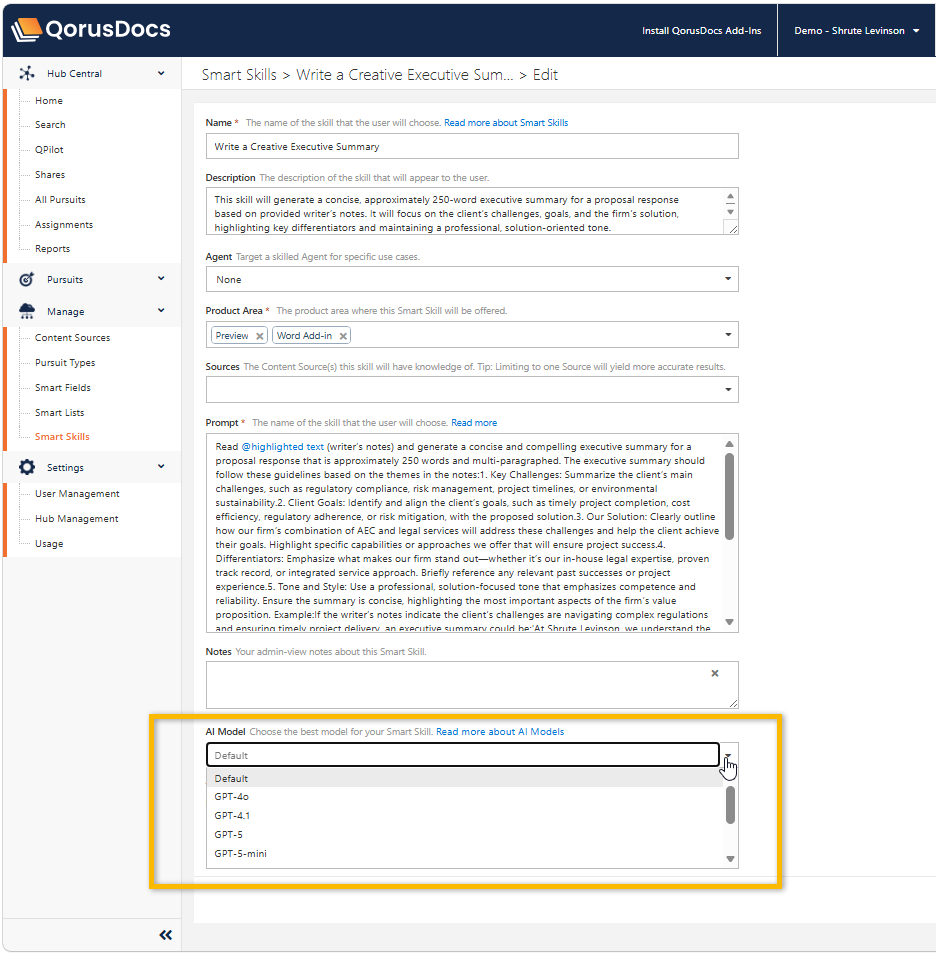
Task: Expand the Pursuits section chevron
Action: [161, 279]
